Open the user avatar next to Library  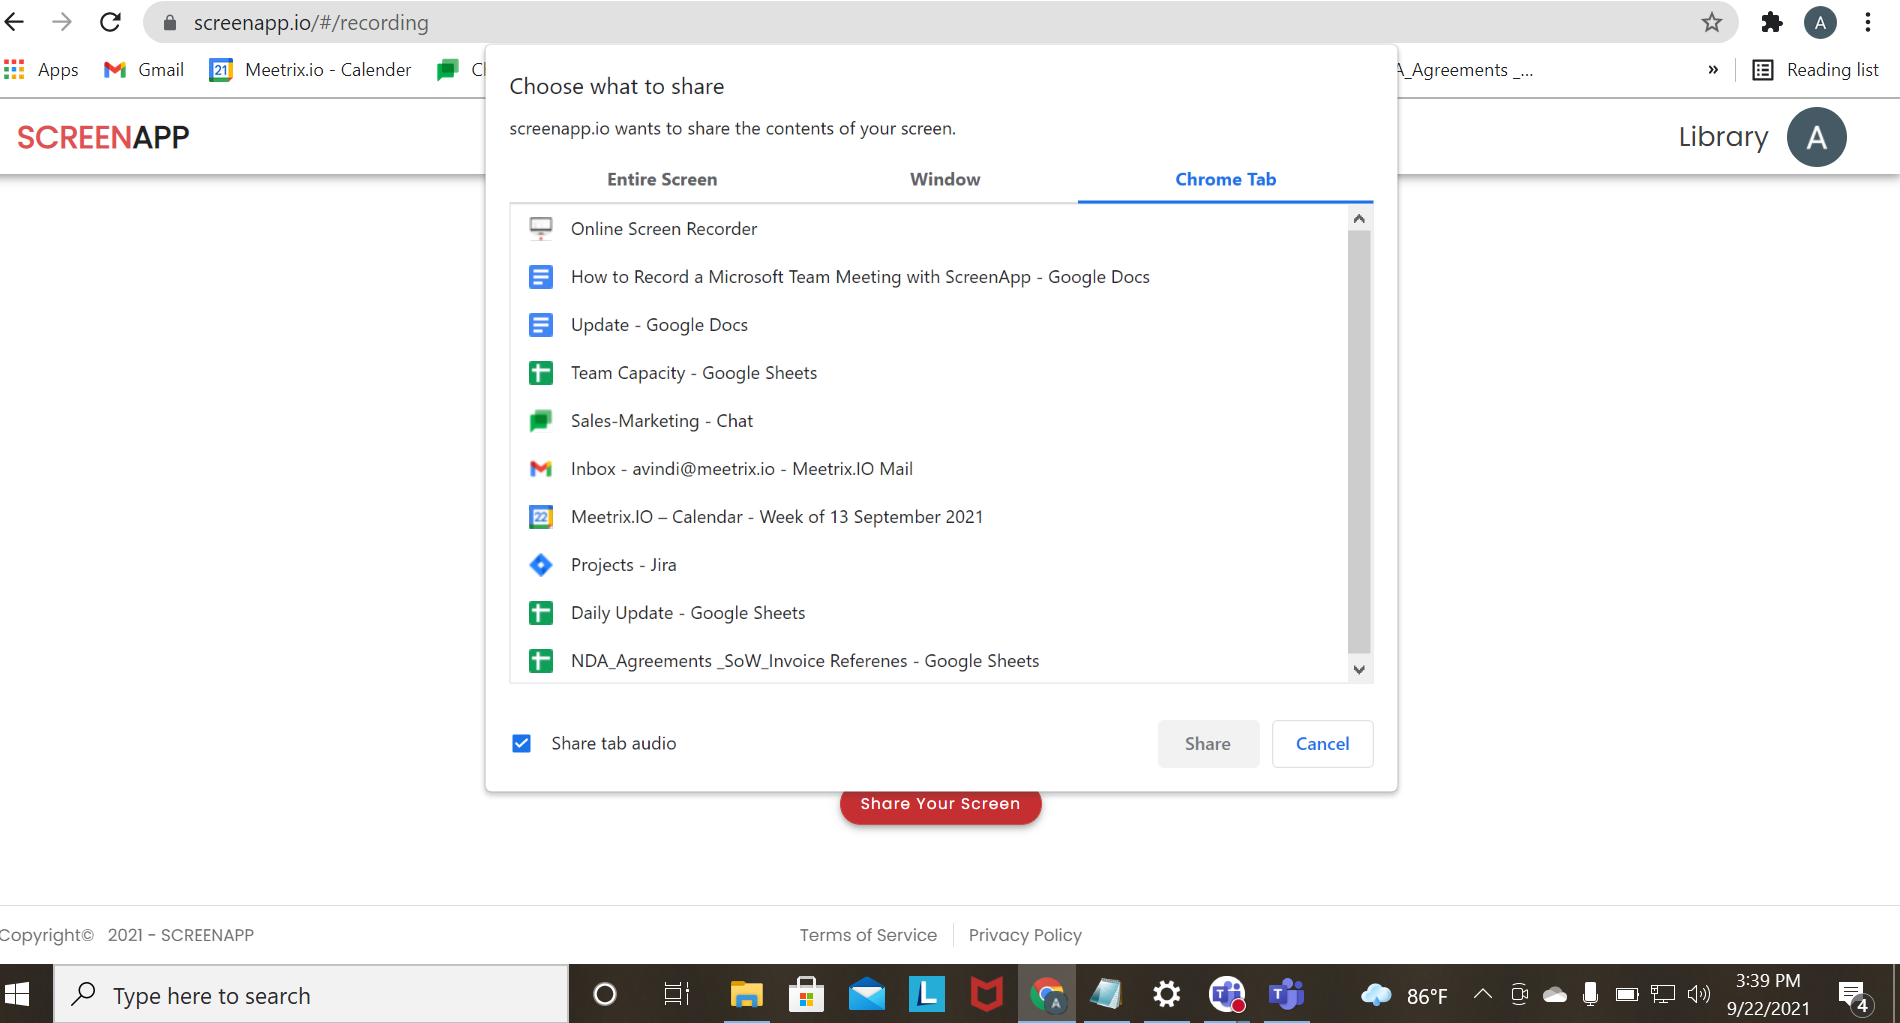tap(1816, 137)
